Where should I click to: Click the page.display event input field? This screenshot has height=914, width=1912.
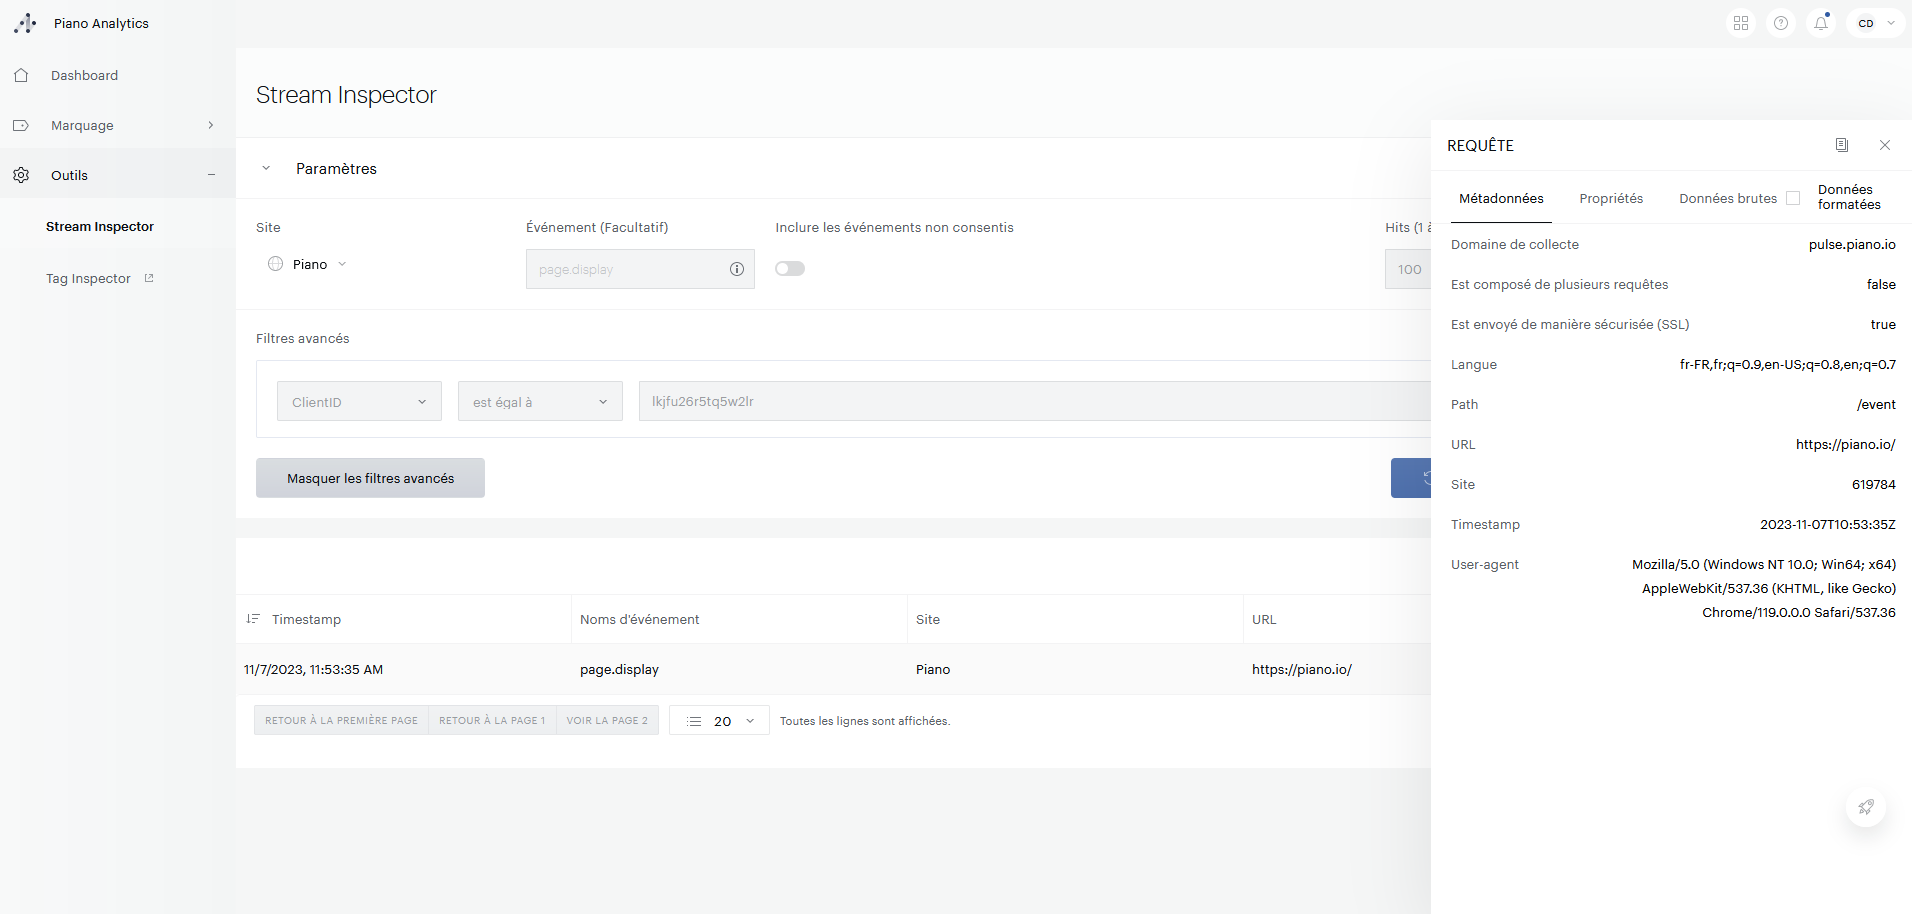coord(625,269)
